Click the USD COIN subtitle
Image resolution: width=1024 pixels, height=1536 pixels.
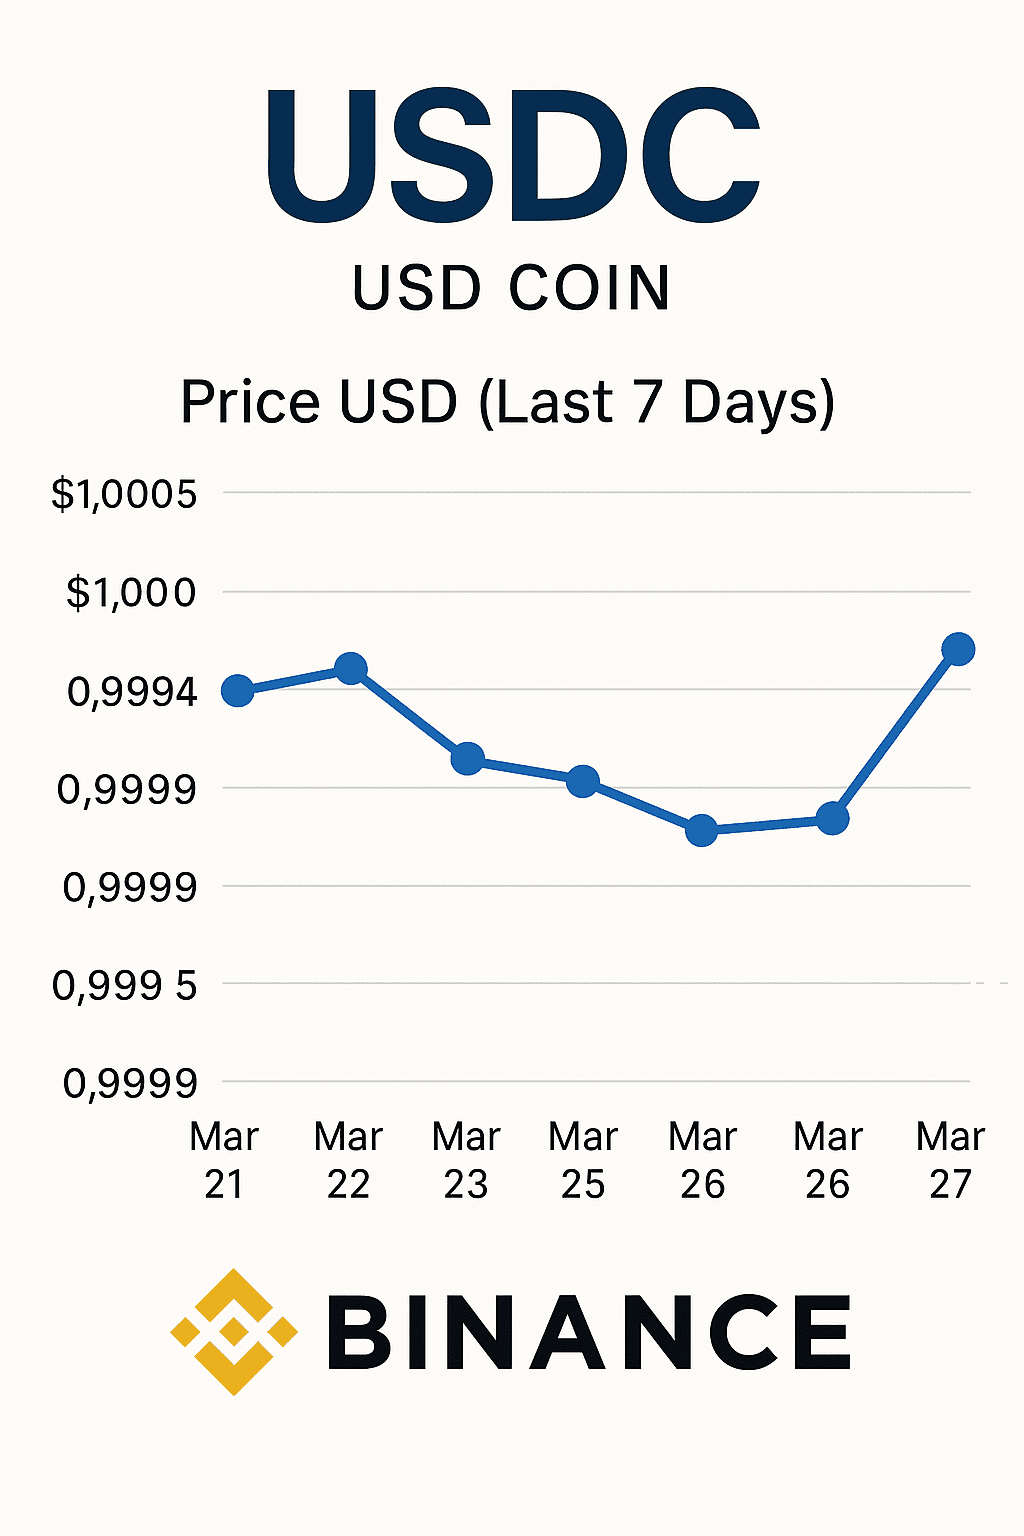[511, 289]
